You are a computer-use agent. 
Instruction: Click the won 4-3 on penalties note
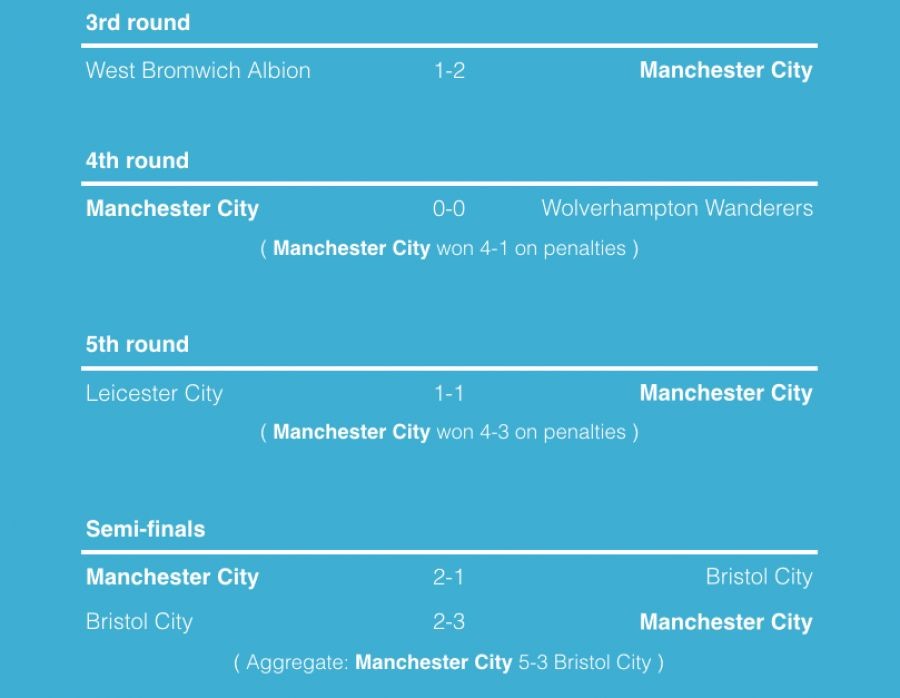tap(449, 432)
